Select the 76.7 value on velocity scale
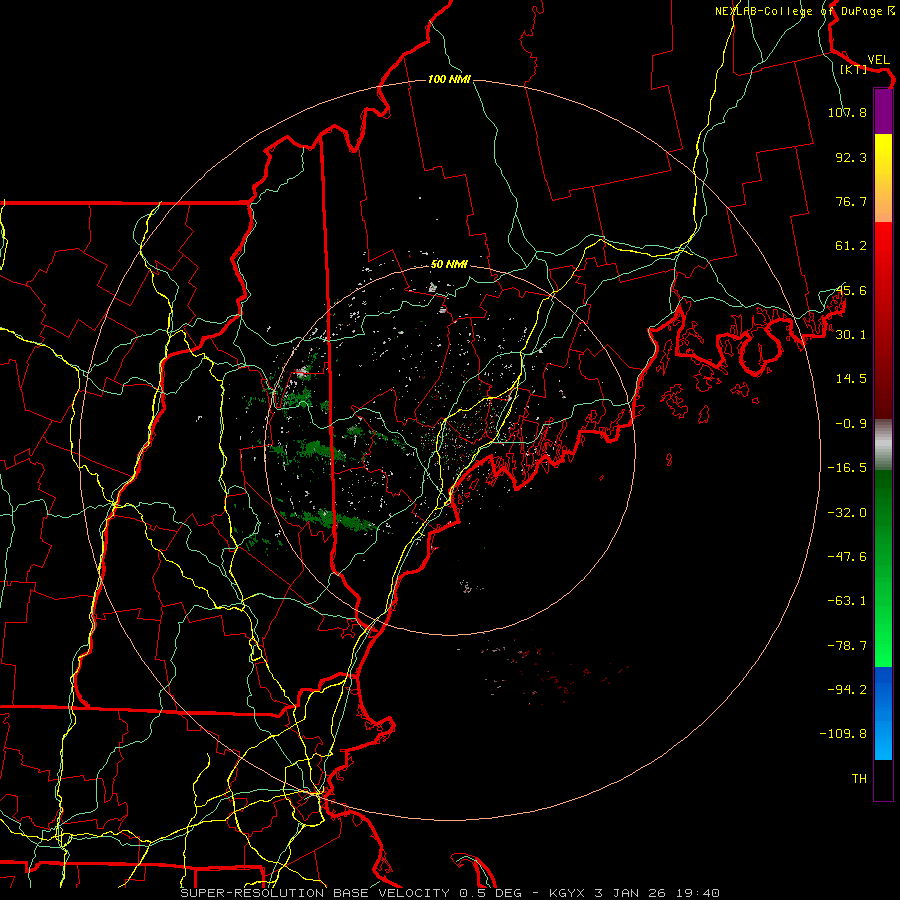Viewport: 900px width, 900px height. [x=851, y=201]
